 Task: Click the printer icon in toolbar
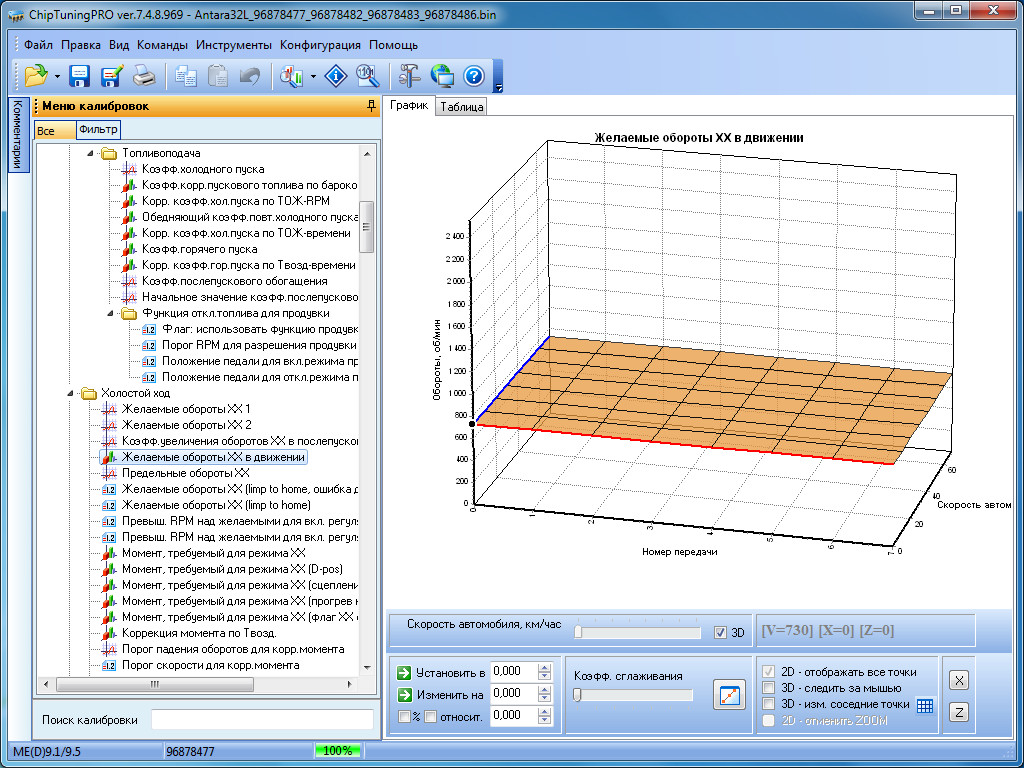tap(144, 75)
